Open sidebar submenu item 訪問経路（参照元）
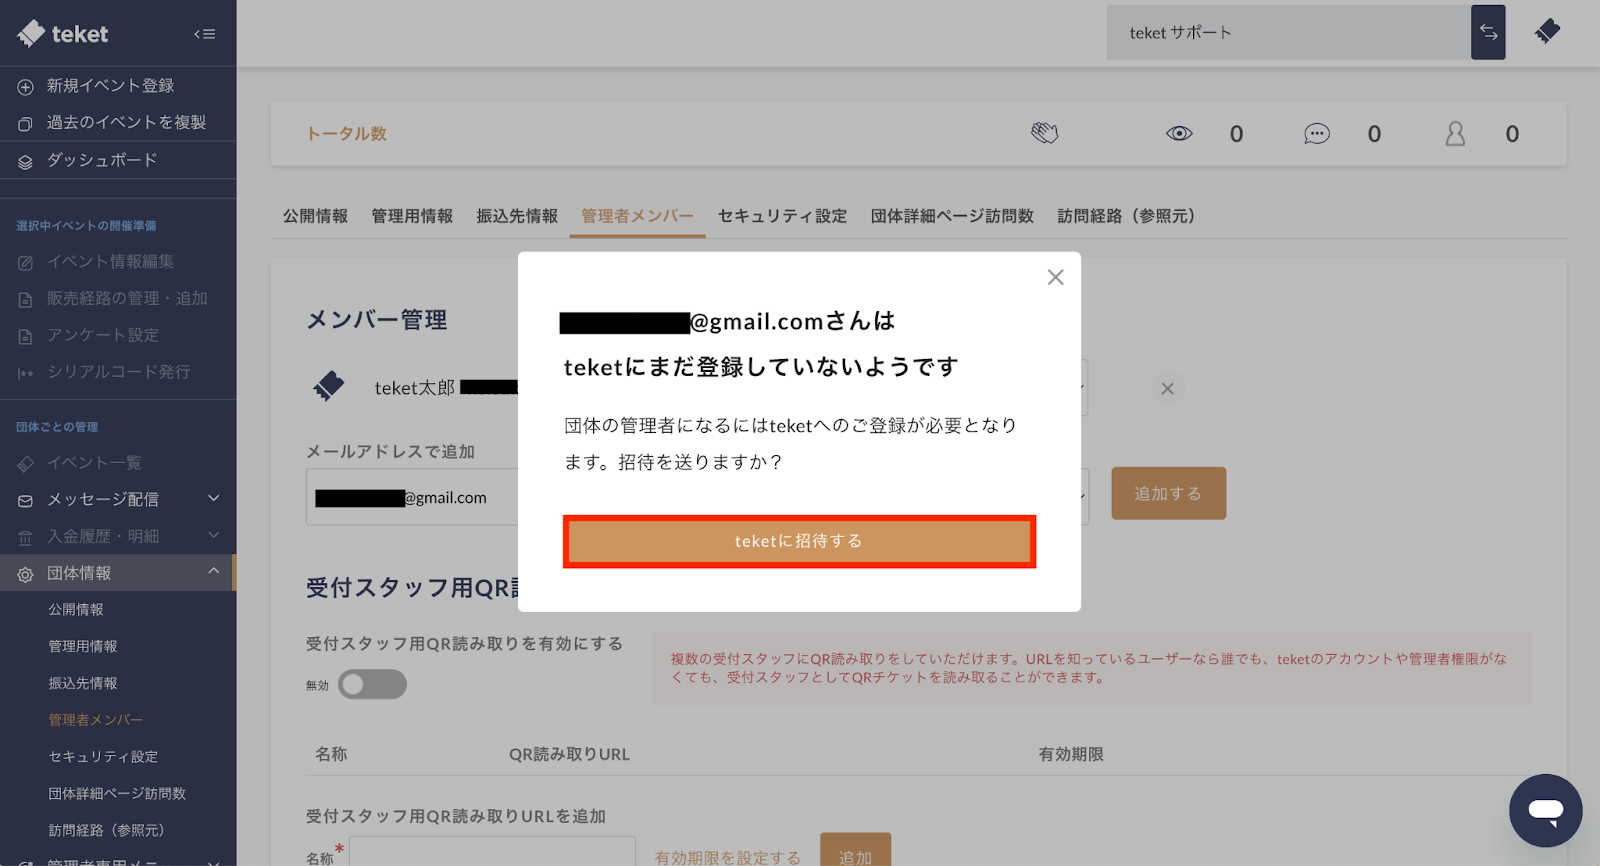 (x=107, y=831)
